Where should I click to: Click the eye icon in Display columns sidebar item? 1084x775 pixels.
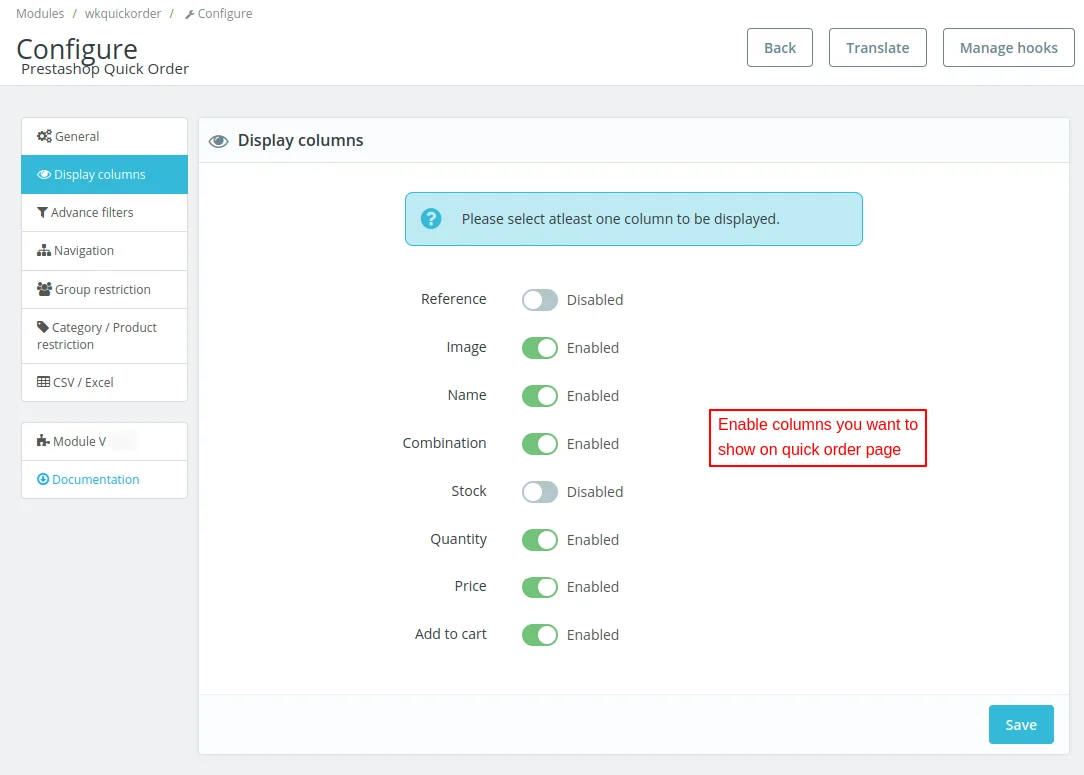coord(44,174)
